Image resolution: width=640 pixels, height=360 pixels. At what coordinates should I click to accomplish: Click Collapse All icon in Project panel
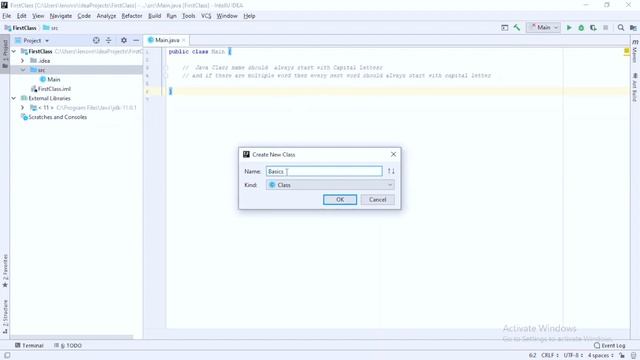[x=109, y=40]
